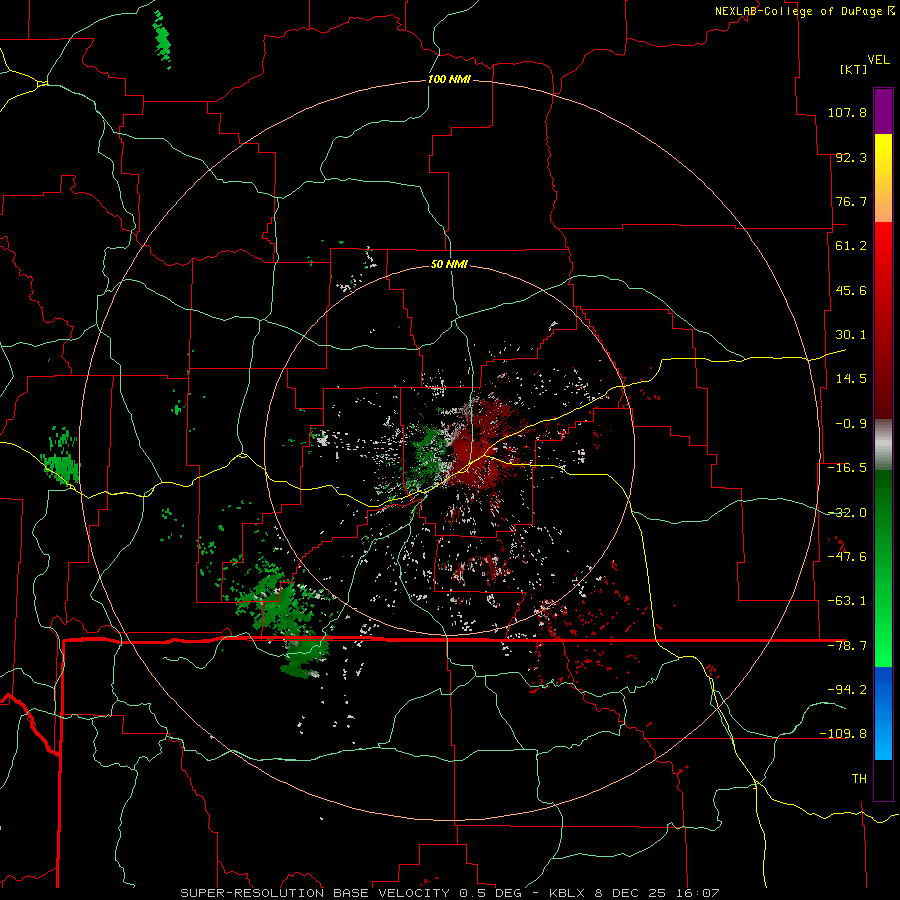Click the purple top segment of color bar

pos(883,111)
